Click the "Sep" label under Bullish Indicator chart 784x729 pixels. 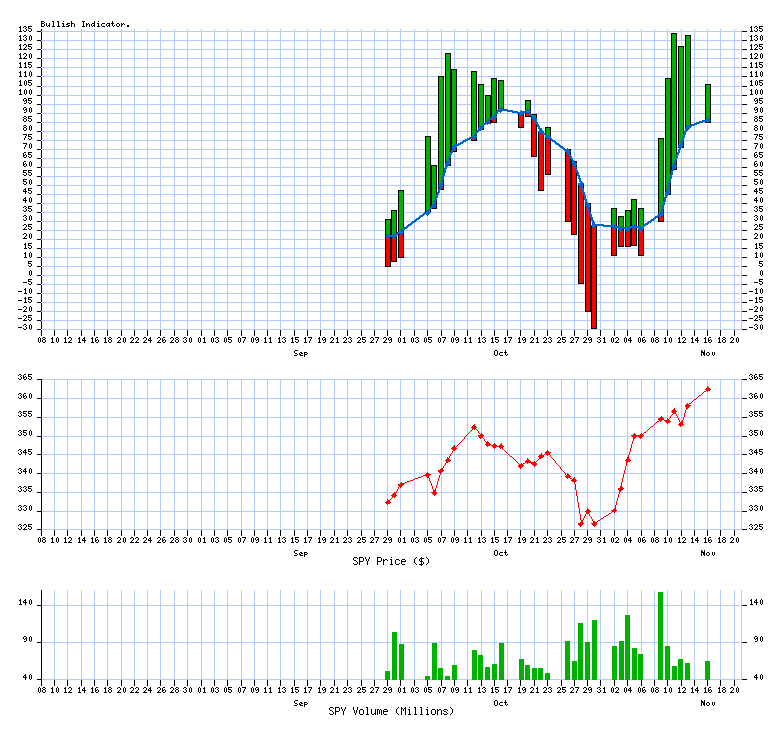pos(300,353)
